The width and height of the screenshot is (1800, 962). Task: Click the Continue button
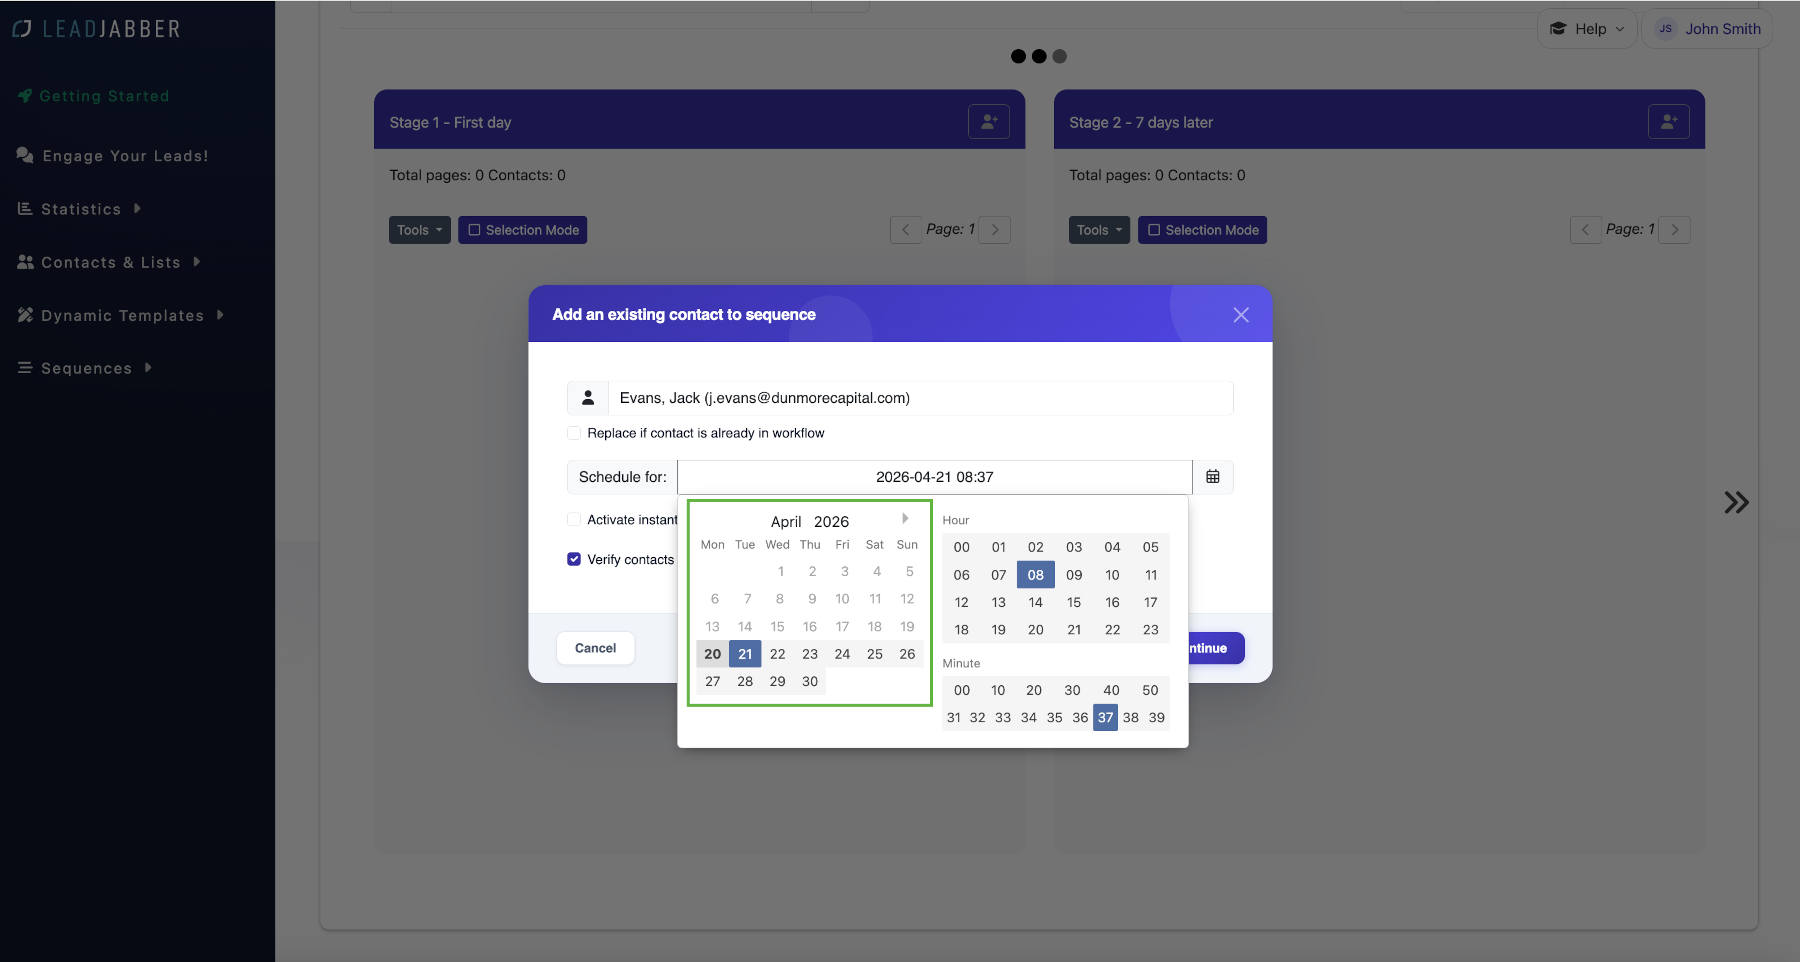1216,648
